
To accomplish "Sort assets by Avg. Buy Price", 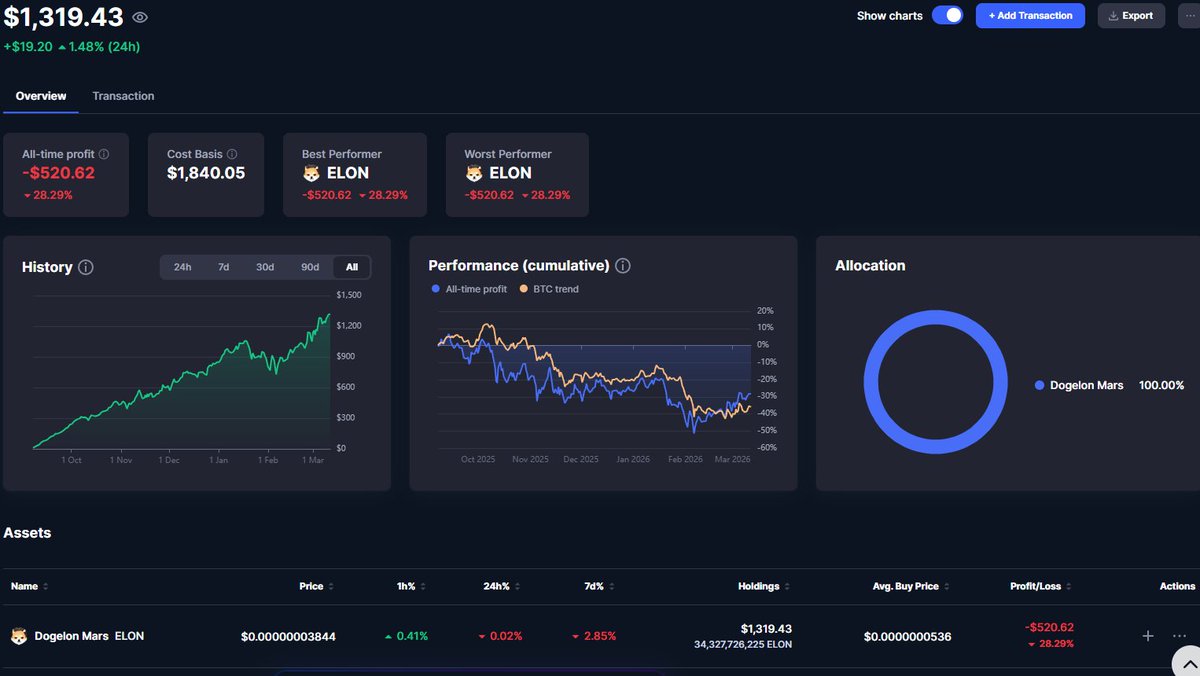I will [x=911, y=586].
